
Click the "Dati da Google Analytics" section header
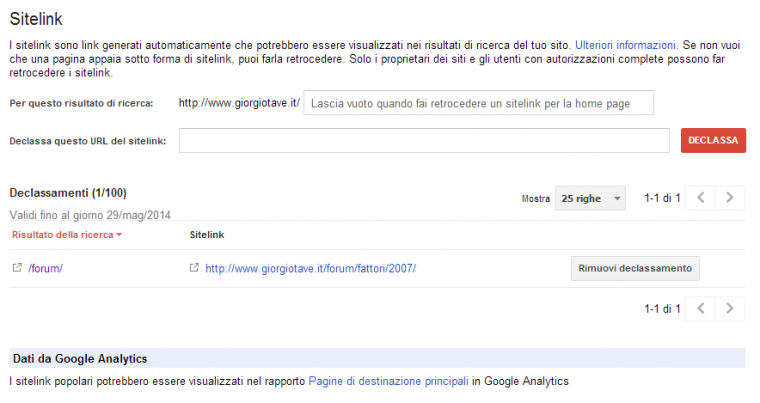[80, 358]
